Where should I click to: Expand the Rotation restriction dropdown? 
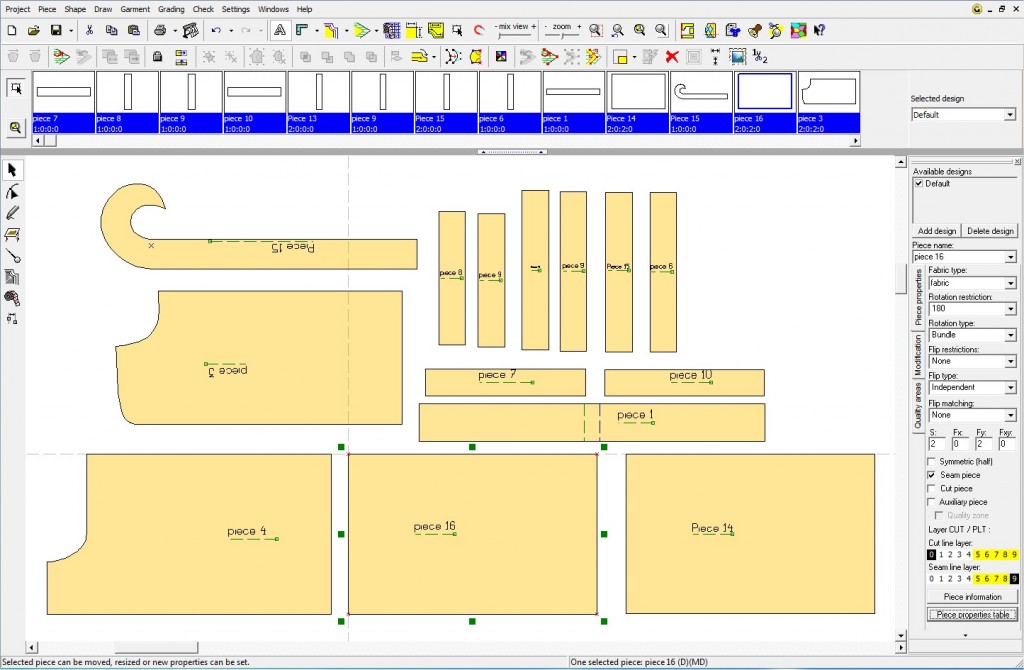pos(1010,309)
